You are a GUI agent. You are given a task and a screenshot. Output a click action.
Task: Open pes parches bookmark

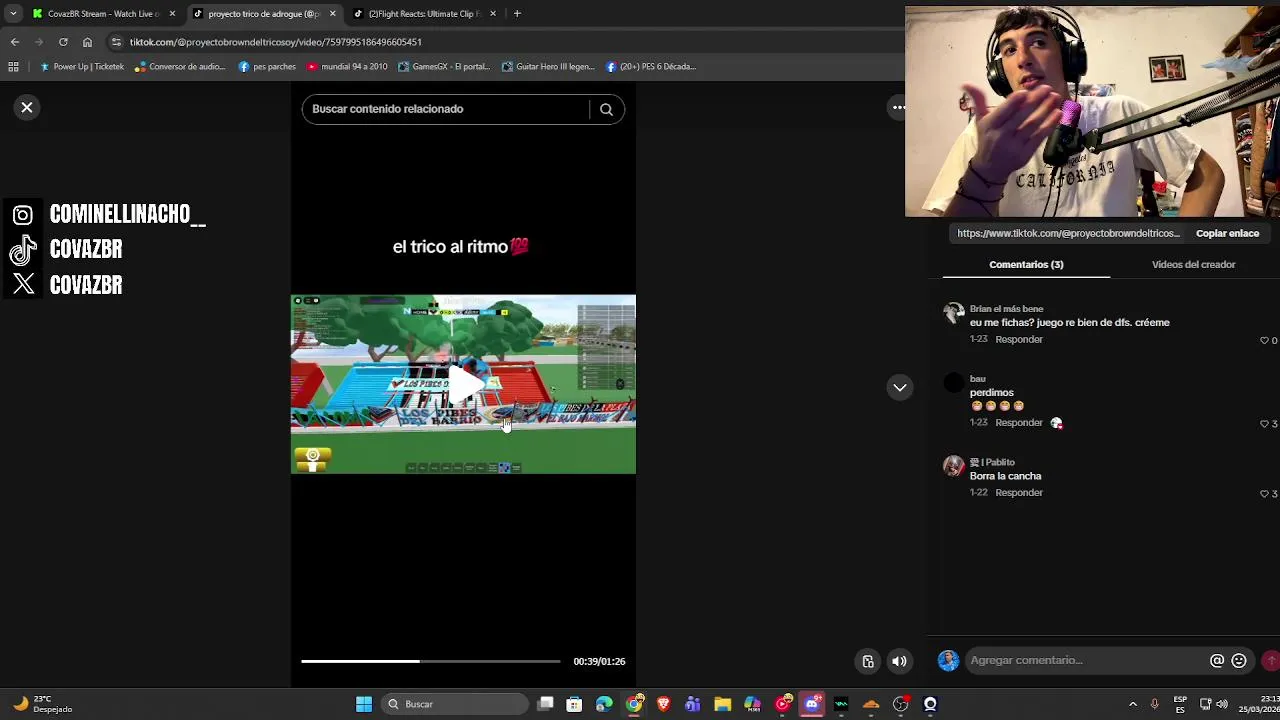(267, 67)
